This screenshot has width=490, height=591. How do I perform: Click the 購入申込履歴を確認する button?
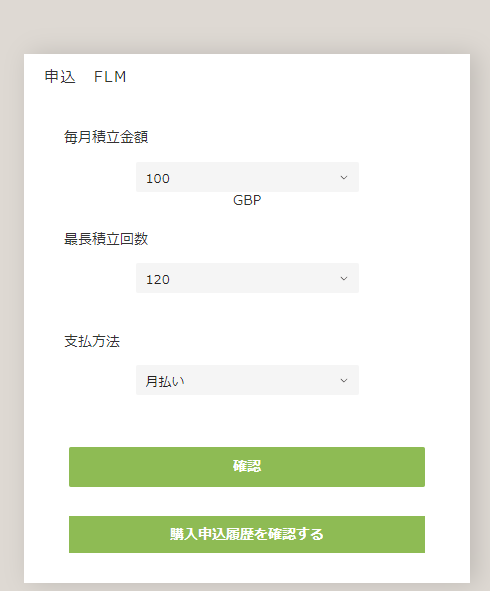[x=247, y=534]
